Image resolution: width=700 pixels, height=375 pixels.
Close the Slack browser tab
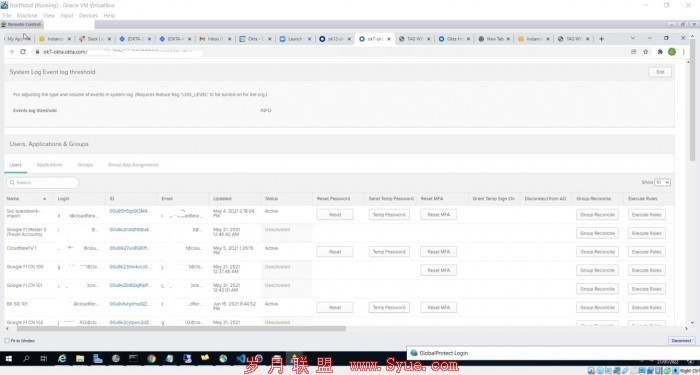pyautogui.click(x=109, y=39)
